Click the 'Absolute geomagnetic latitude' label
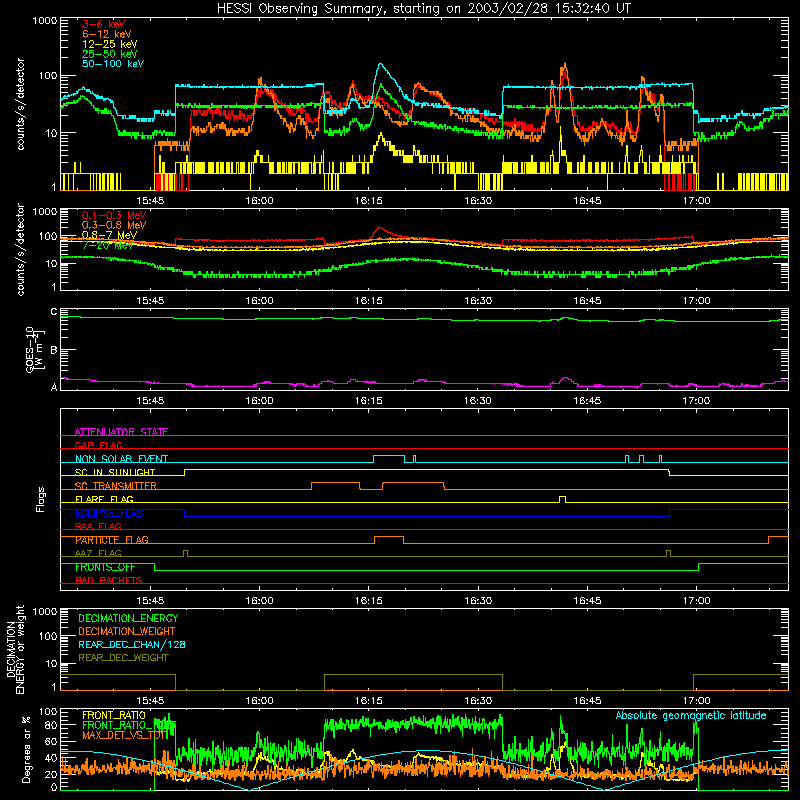Image resolution: width=800 pixels, height=800 pixels. tap(691, 715)
